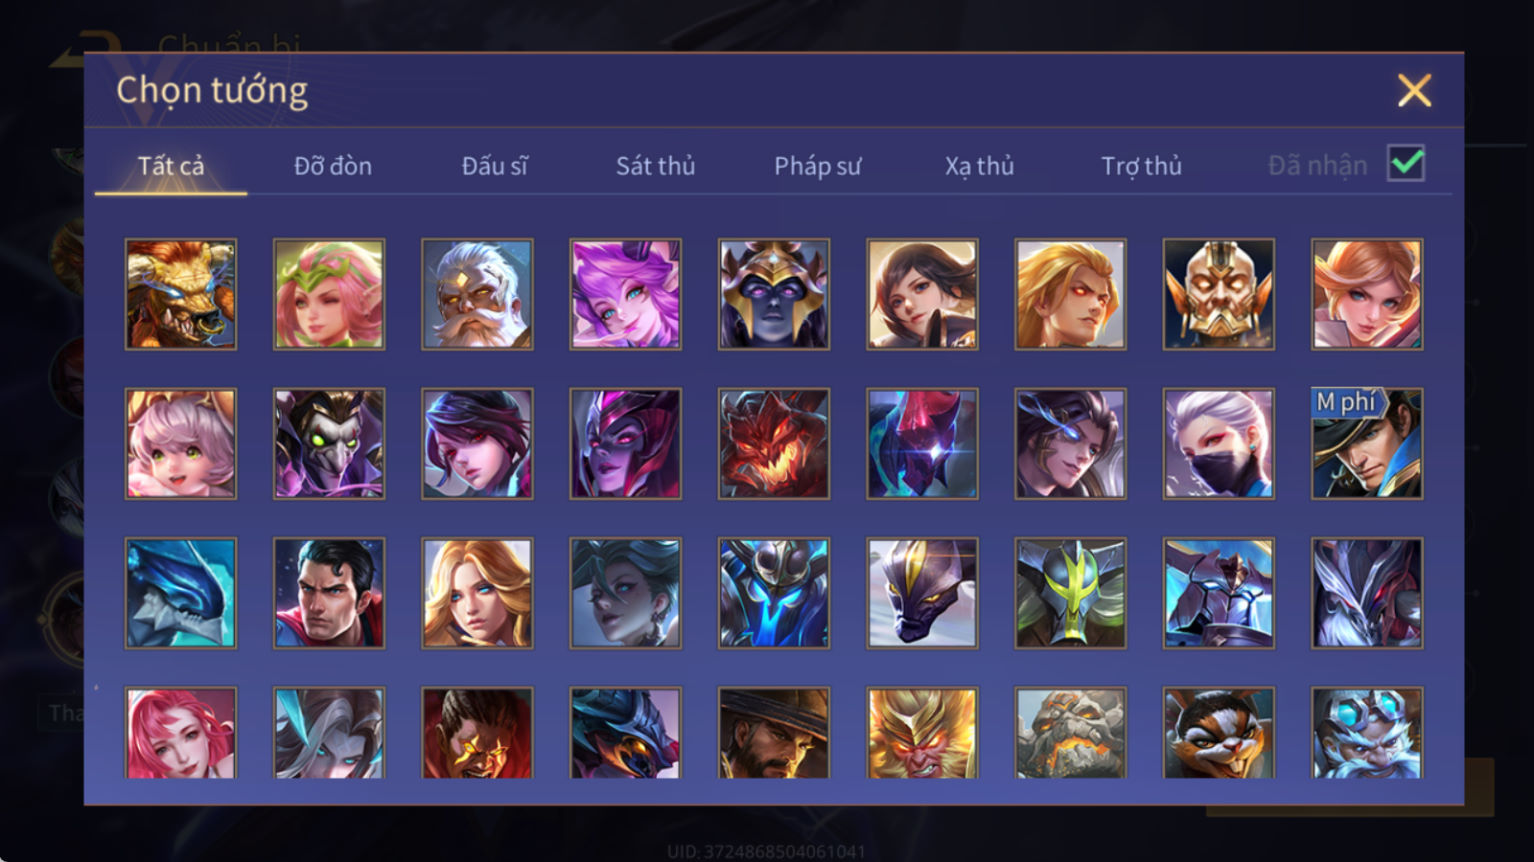
Task: Close the Chọn tướng dialog
Action: click(1414, 91)
